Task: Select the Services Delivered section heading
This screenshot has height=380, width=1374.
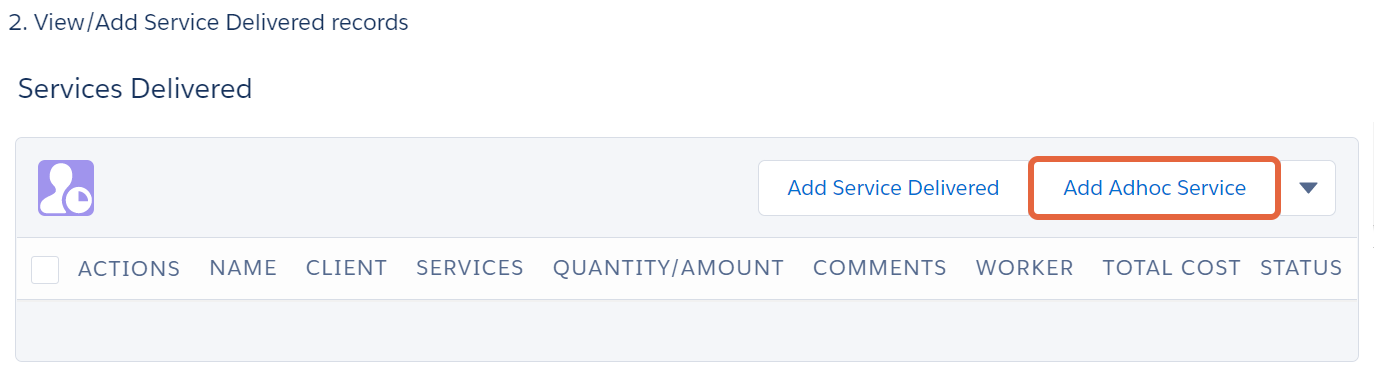Action: 135,89
